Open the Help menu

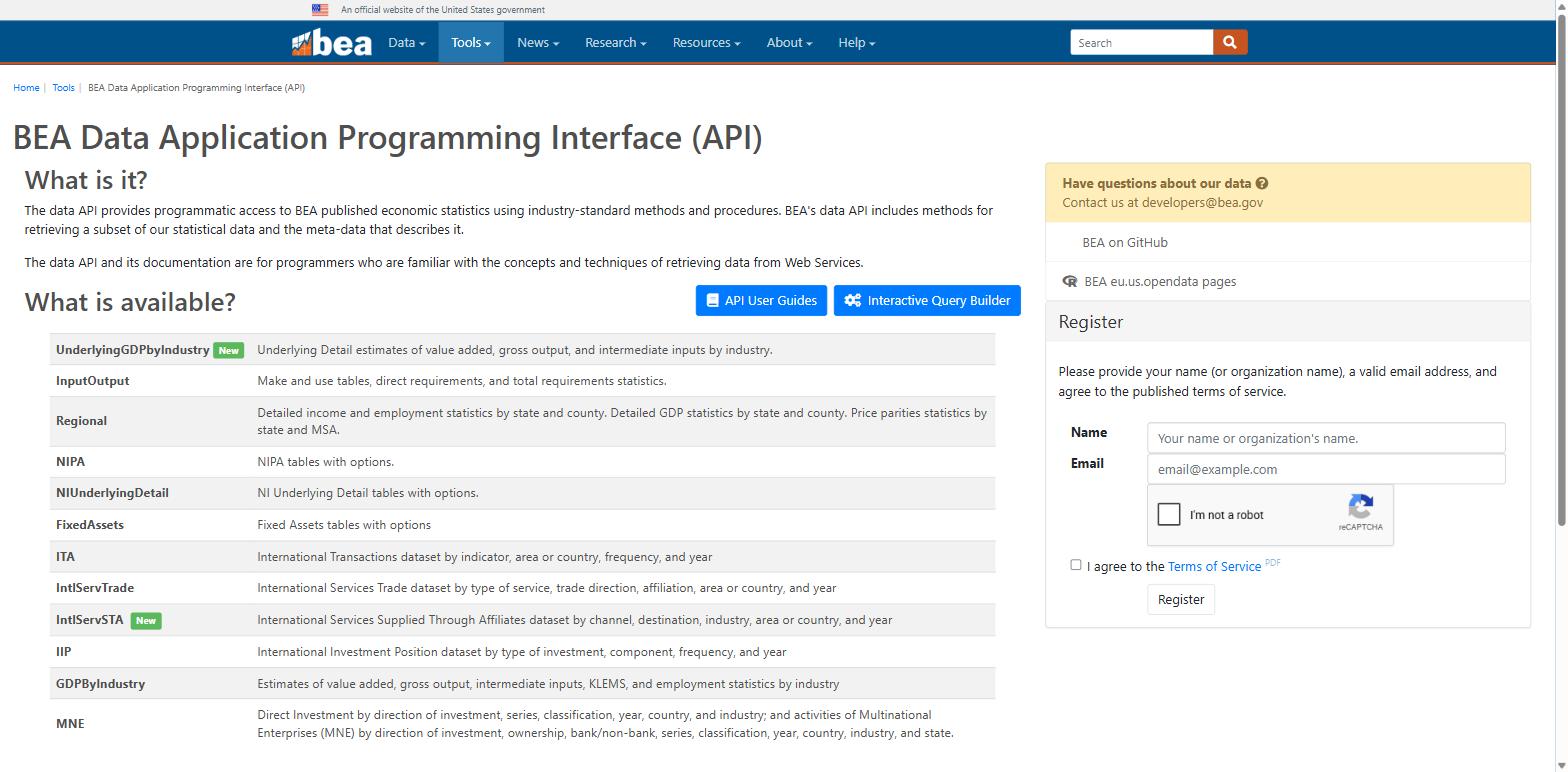(x=856, y=43)
